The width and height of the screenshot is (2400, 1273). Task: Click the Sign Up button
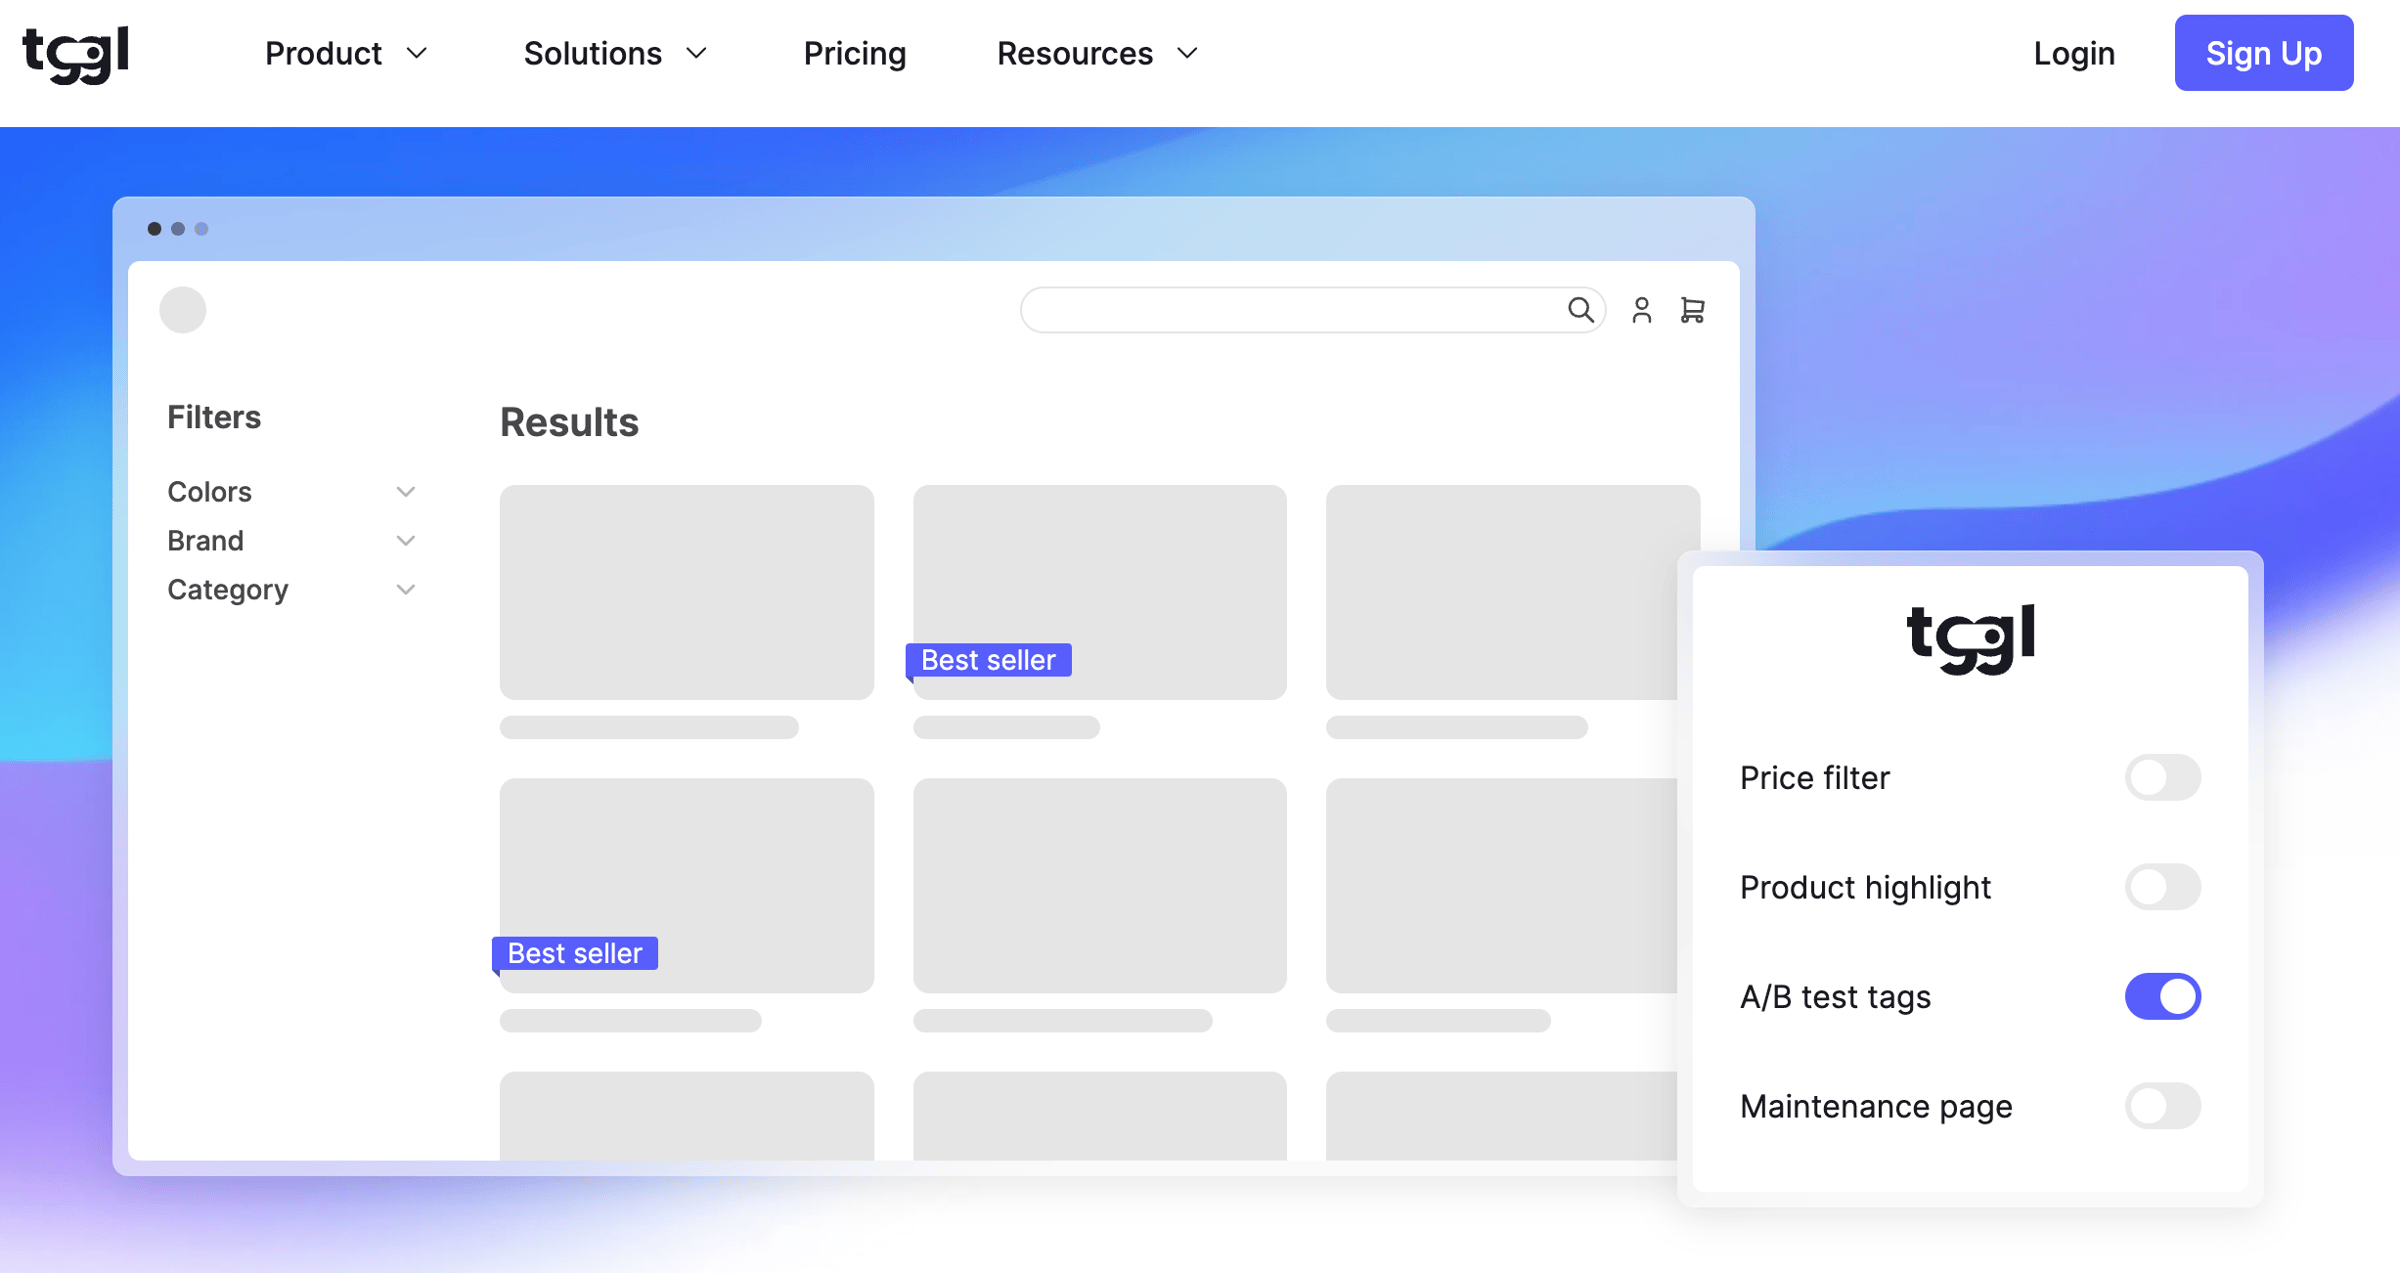[2263, 53]
